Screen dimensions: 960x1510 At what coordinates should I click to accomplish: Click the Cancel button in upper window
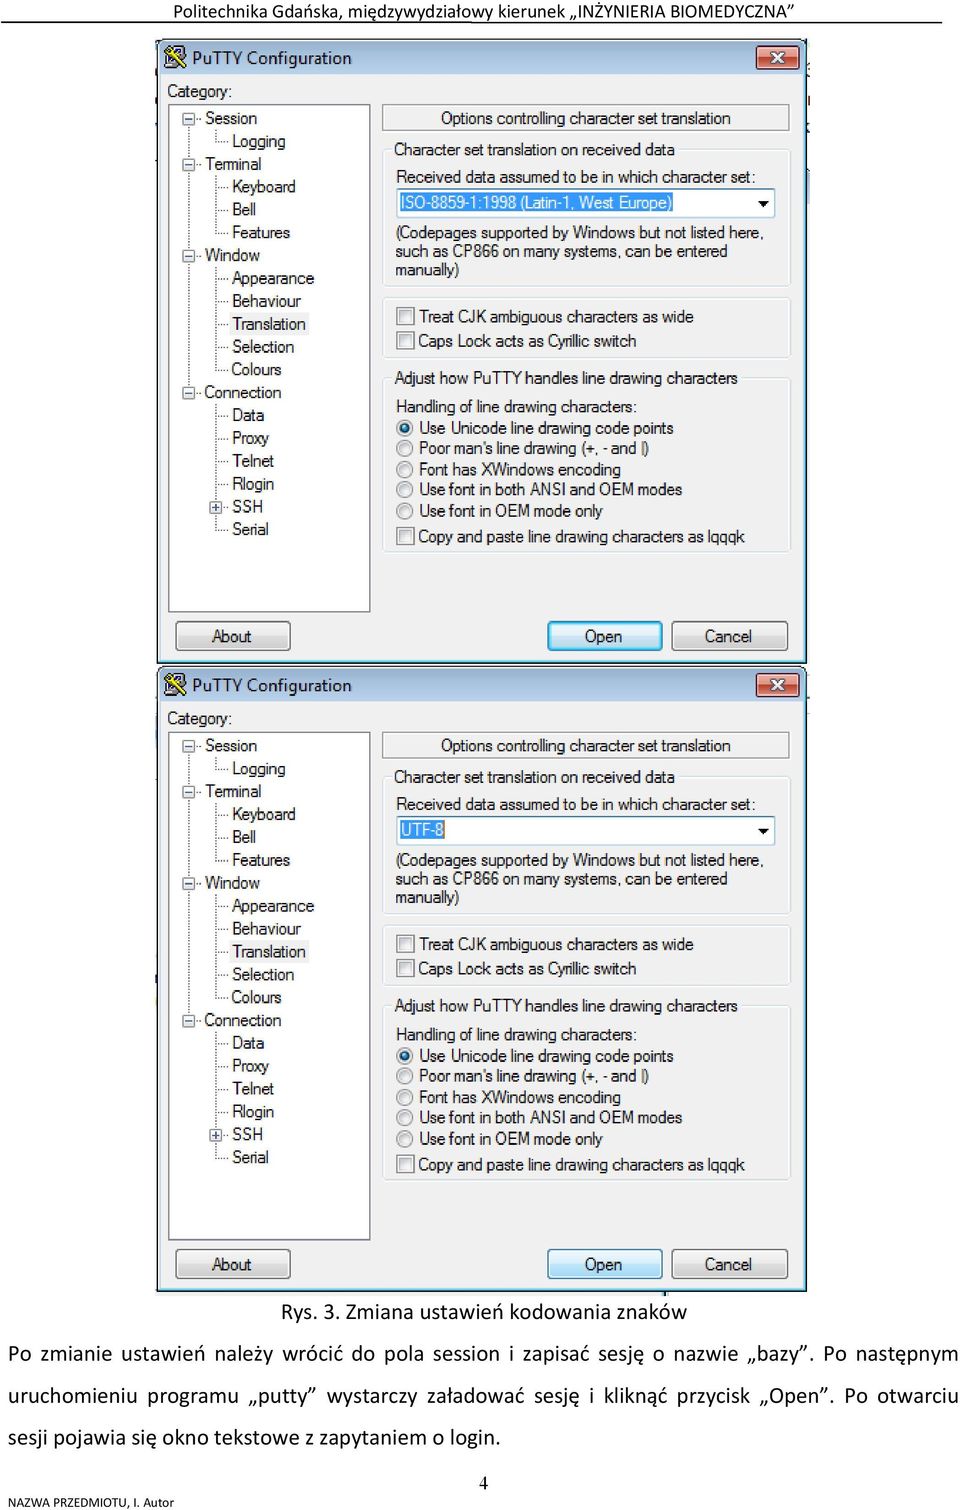[729, 636]
